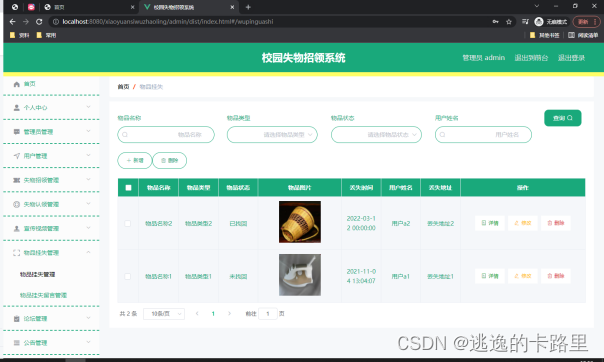This screenshot has height=362, width=604.
Task: Open the 物品挂失管理 submenu item
Action: (37, 275)
